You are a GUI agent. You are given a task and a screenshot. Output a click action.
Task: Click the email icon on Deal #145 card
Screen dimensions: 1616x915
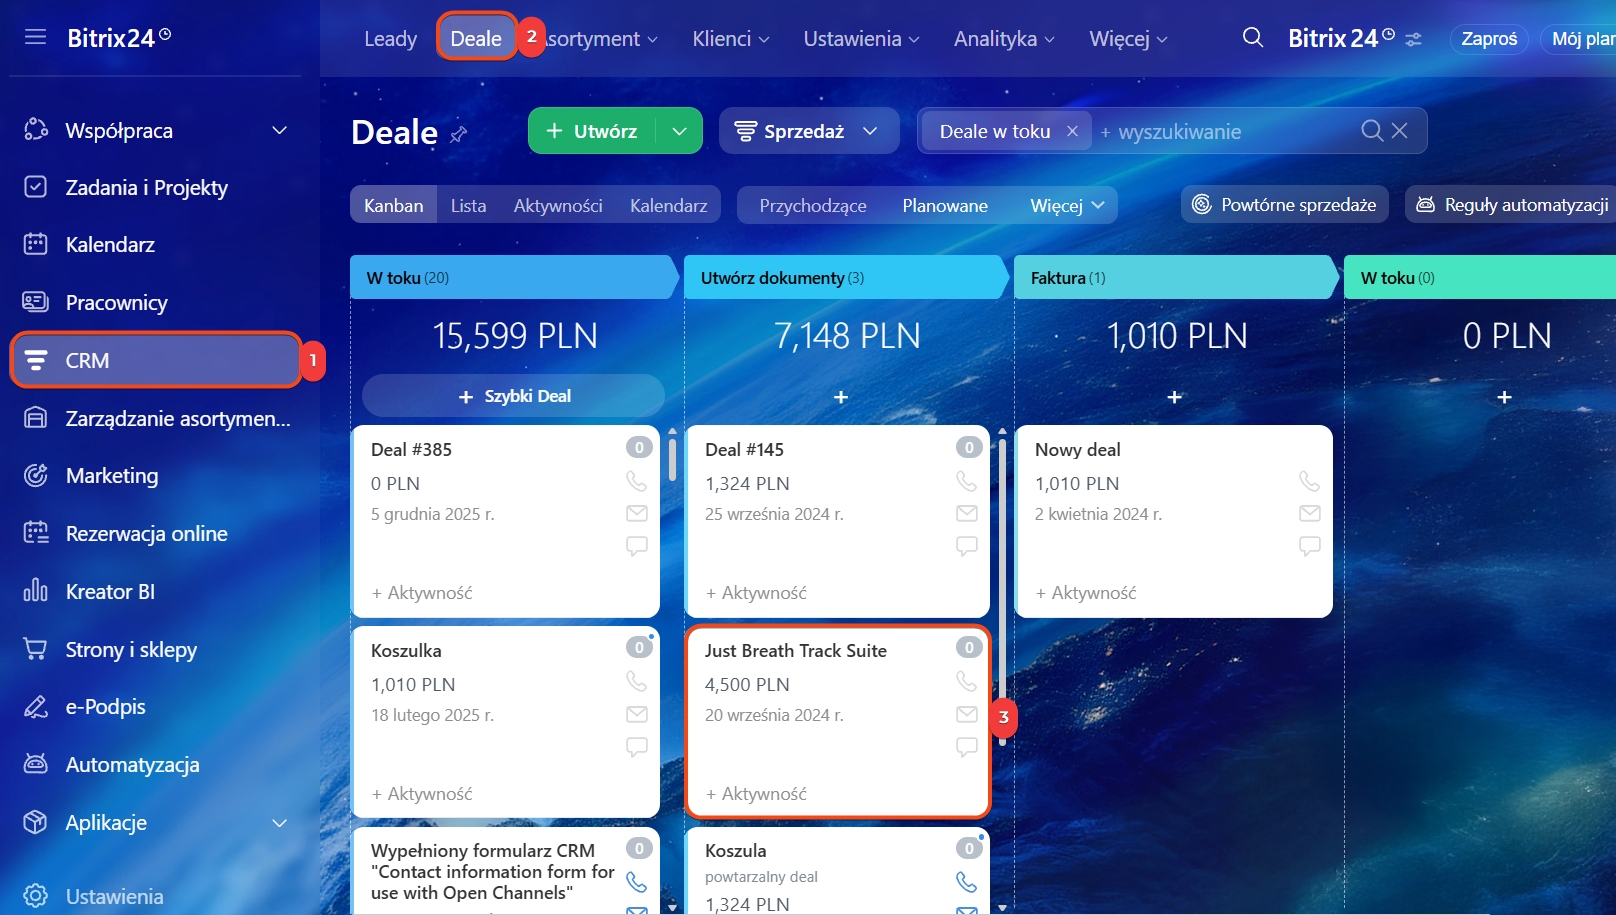966,513
